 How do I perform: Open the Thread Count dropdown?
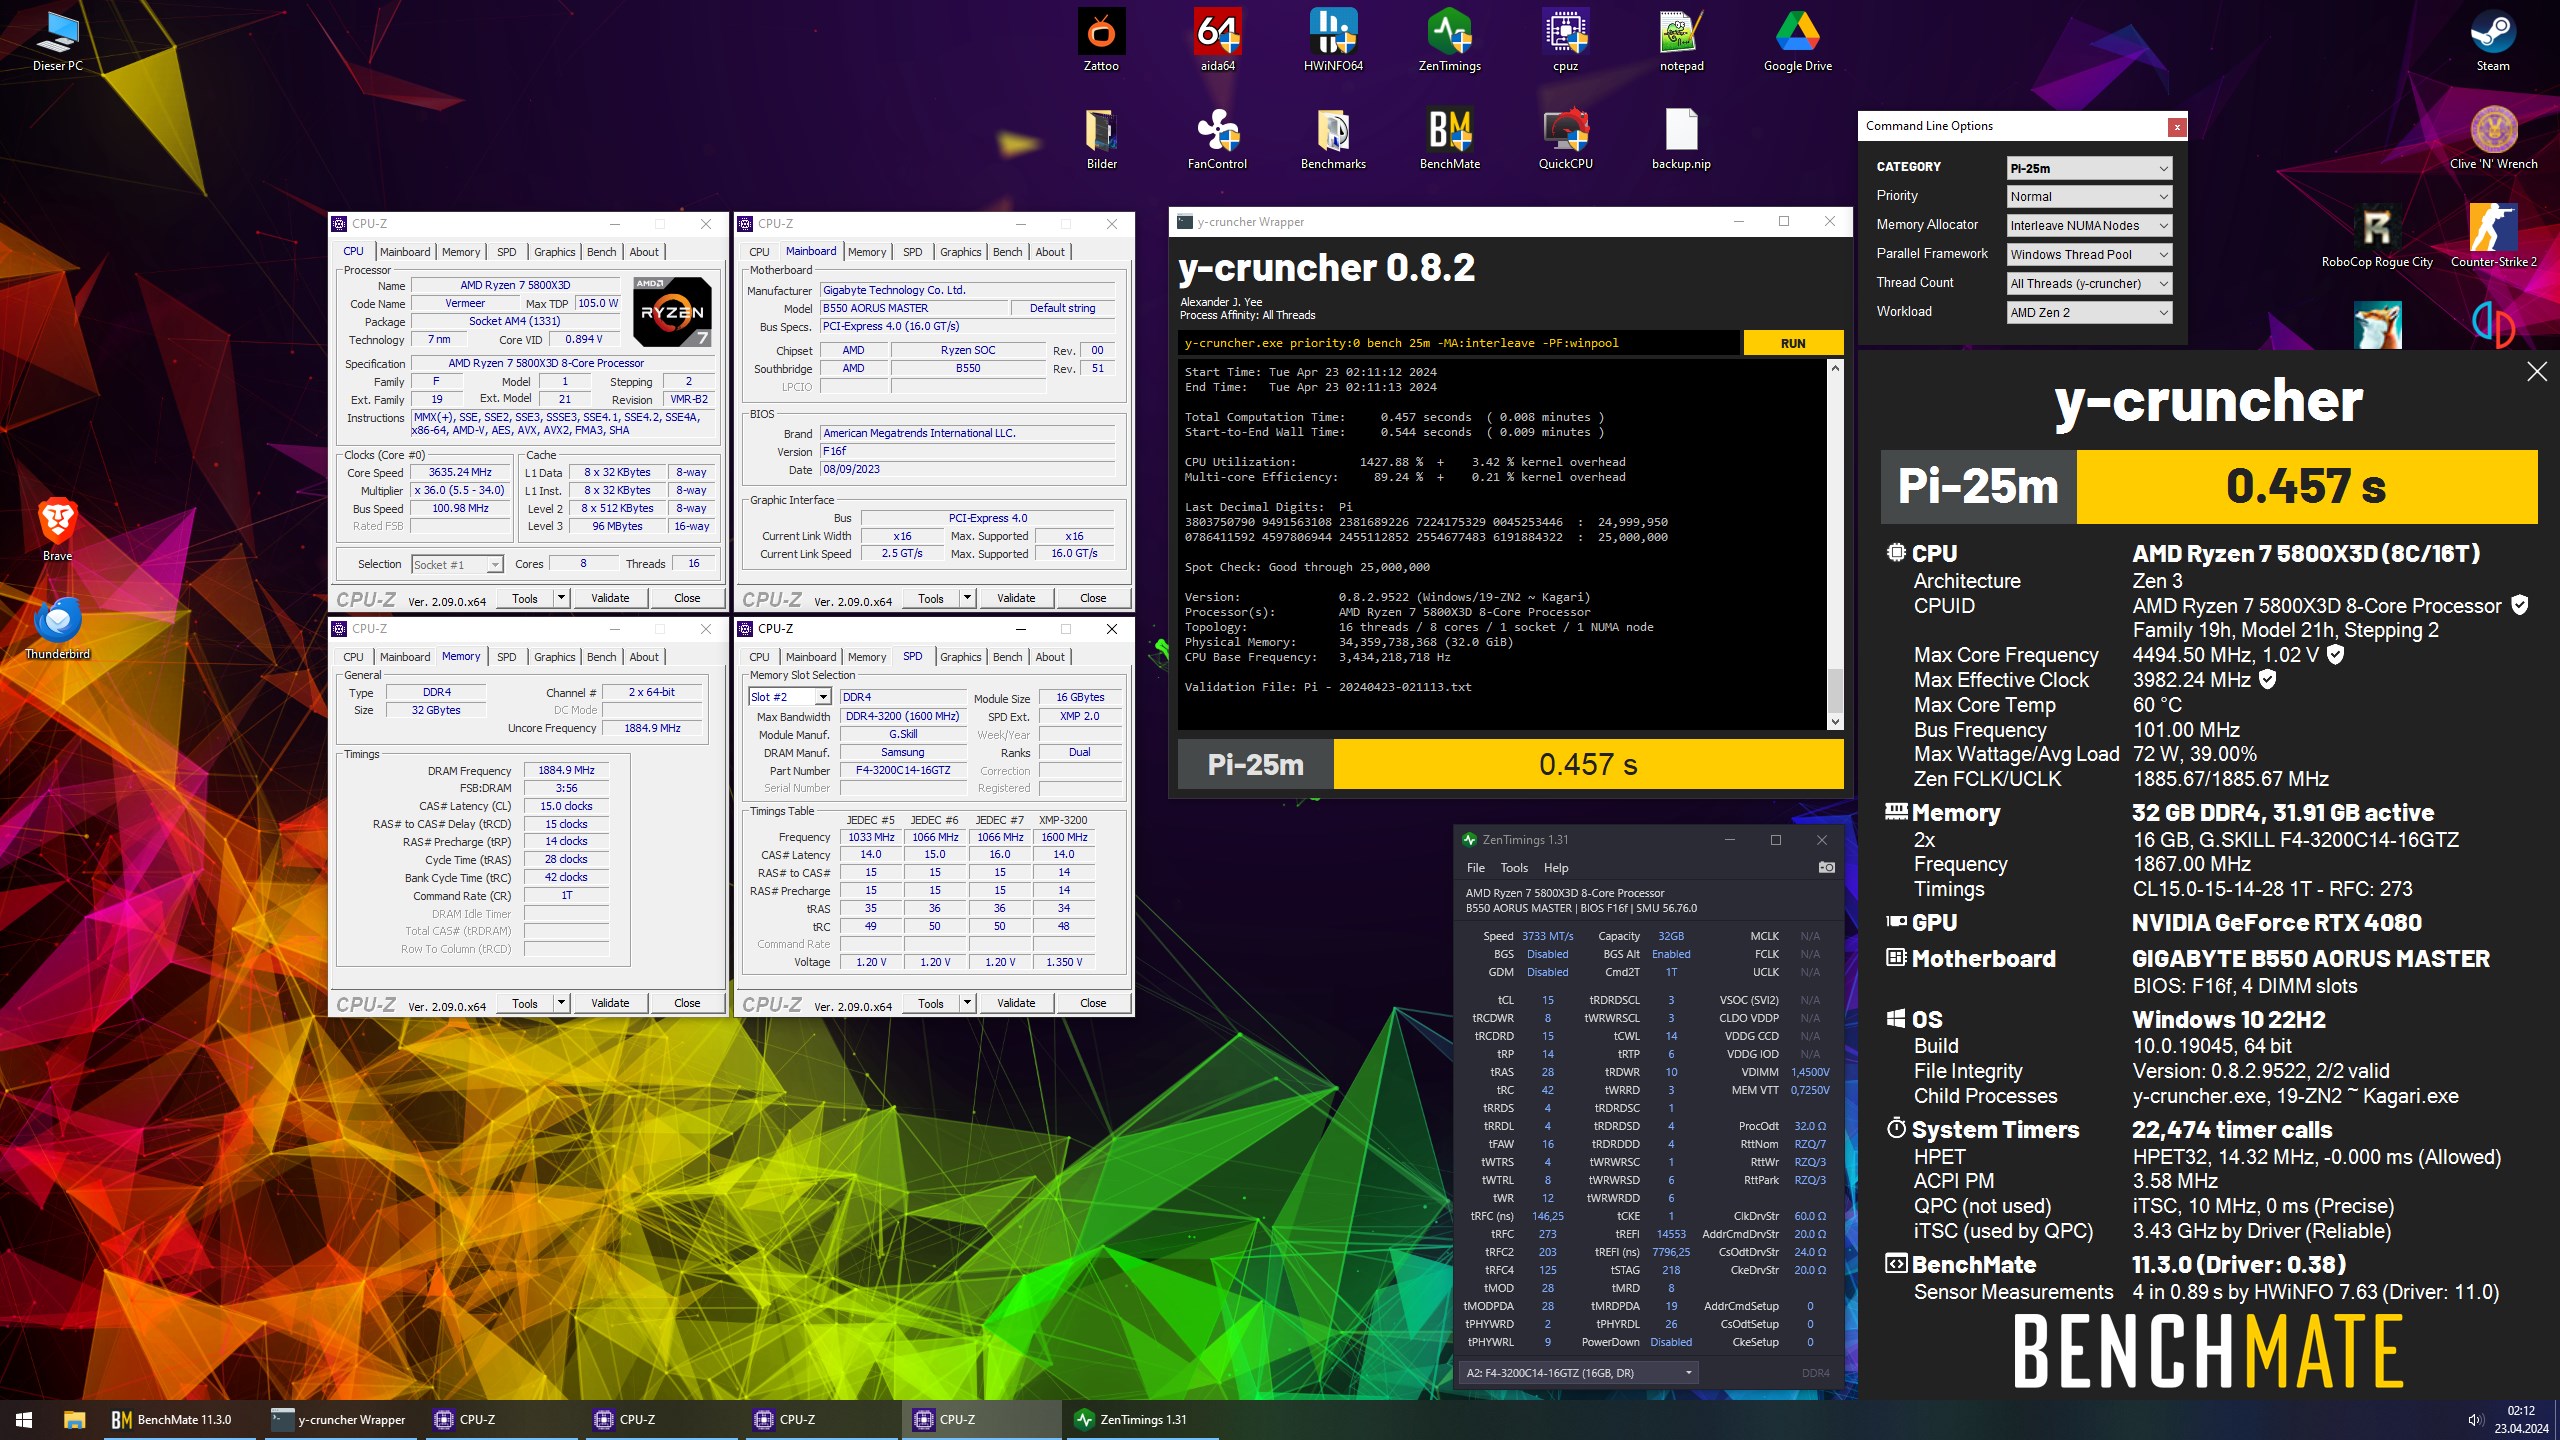2089,284
